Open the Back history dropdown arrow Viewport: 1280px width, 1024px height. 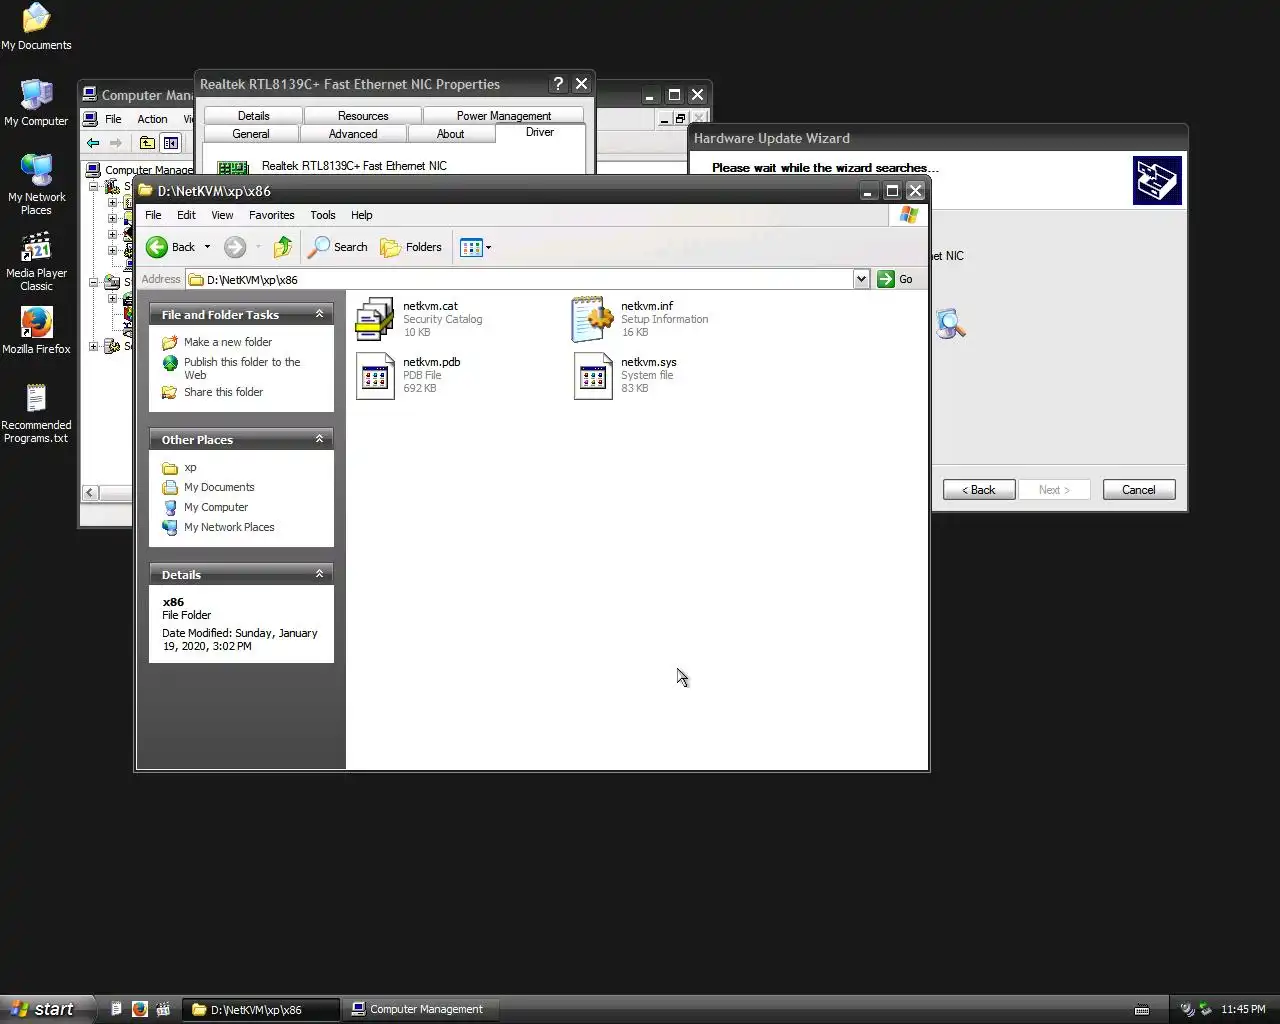(207, 247)
